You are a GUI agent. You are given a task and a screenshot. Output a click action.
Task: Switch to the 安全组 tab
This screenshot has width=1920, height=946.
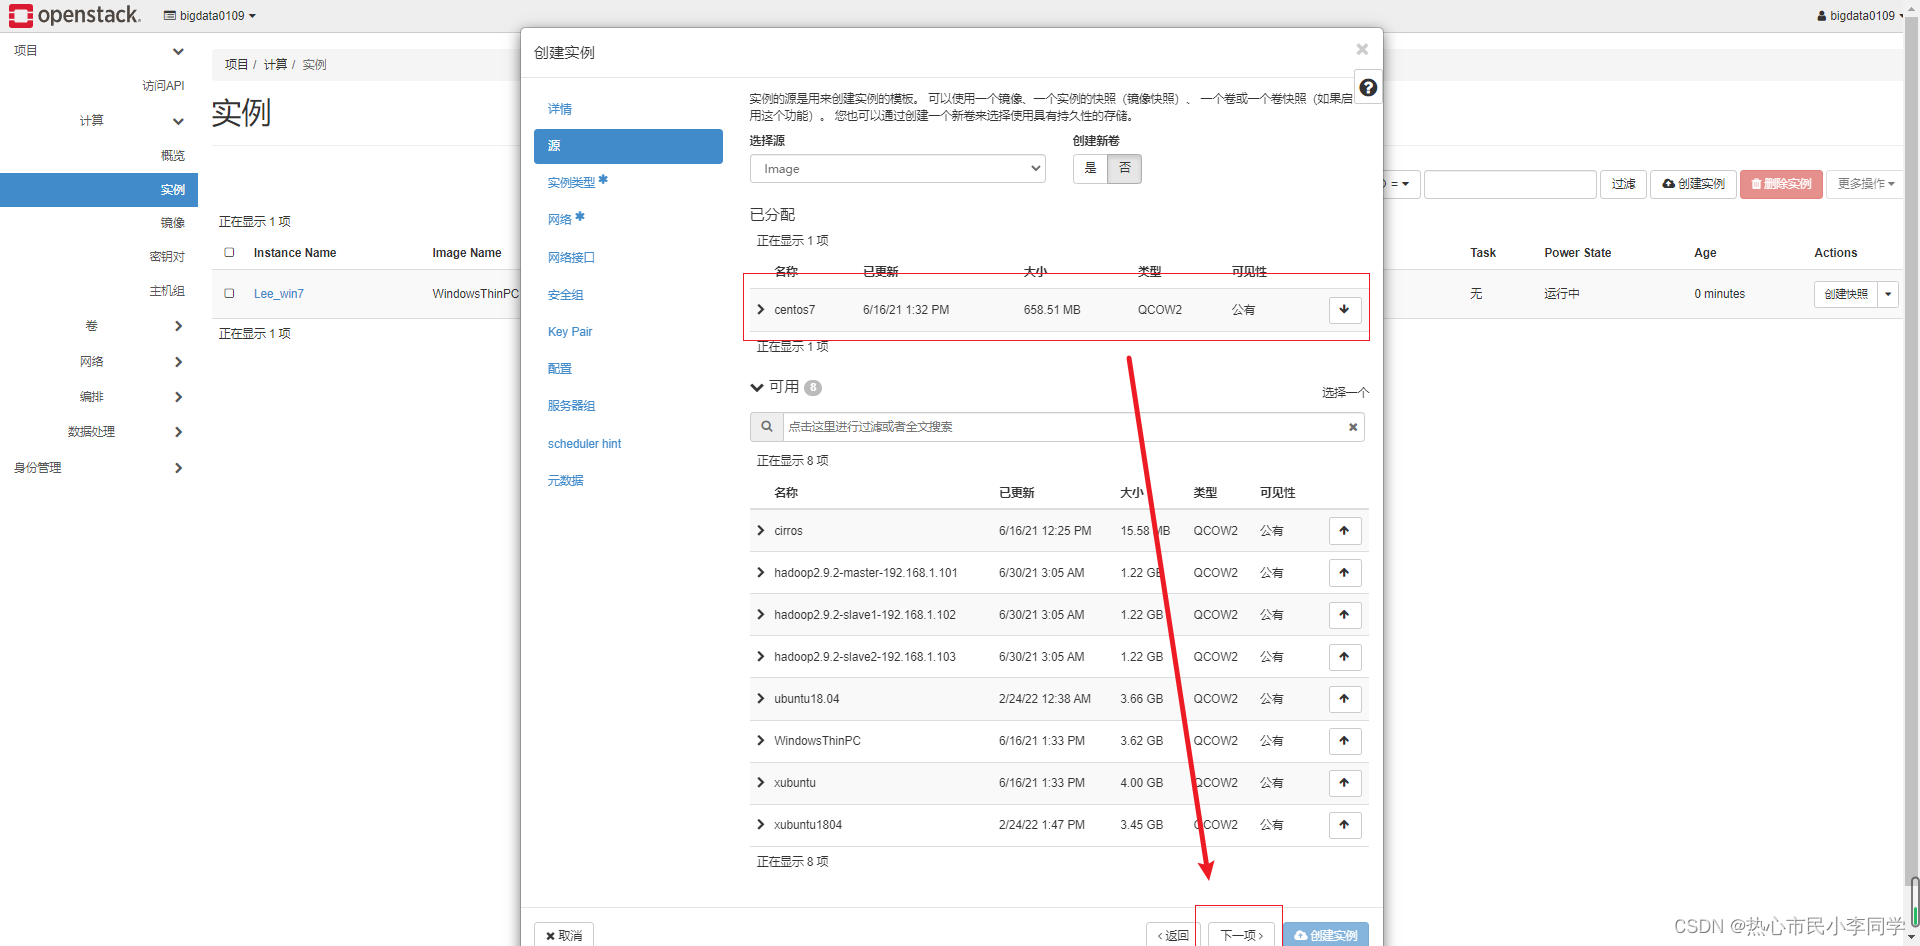[x=565, y=295]
